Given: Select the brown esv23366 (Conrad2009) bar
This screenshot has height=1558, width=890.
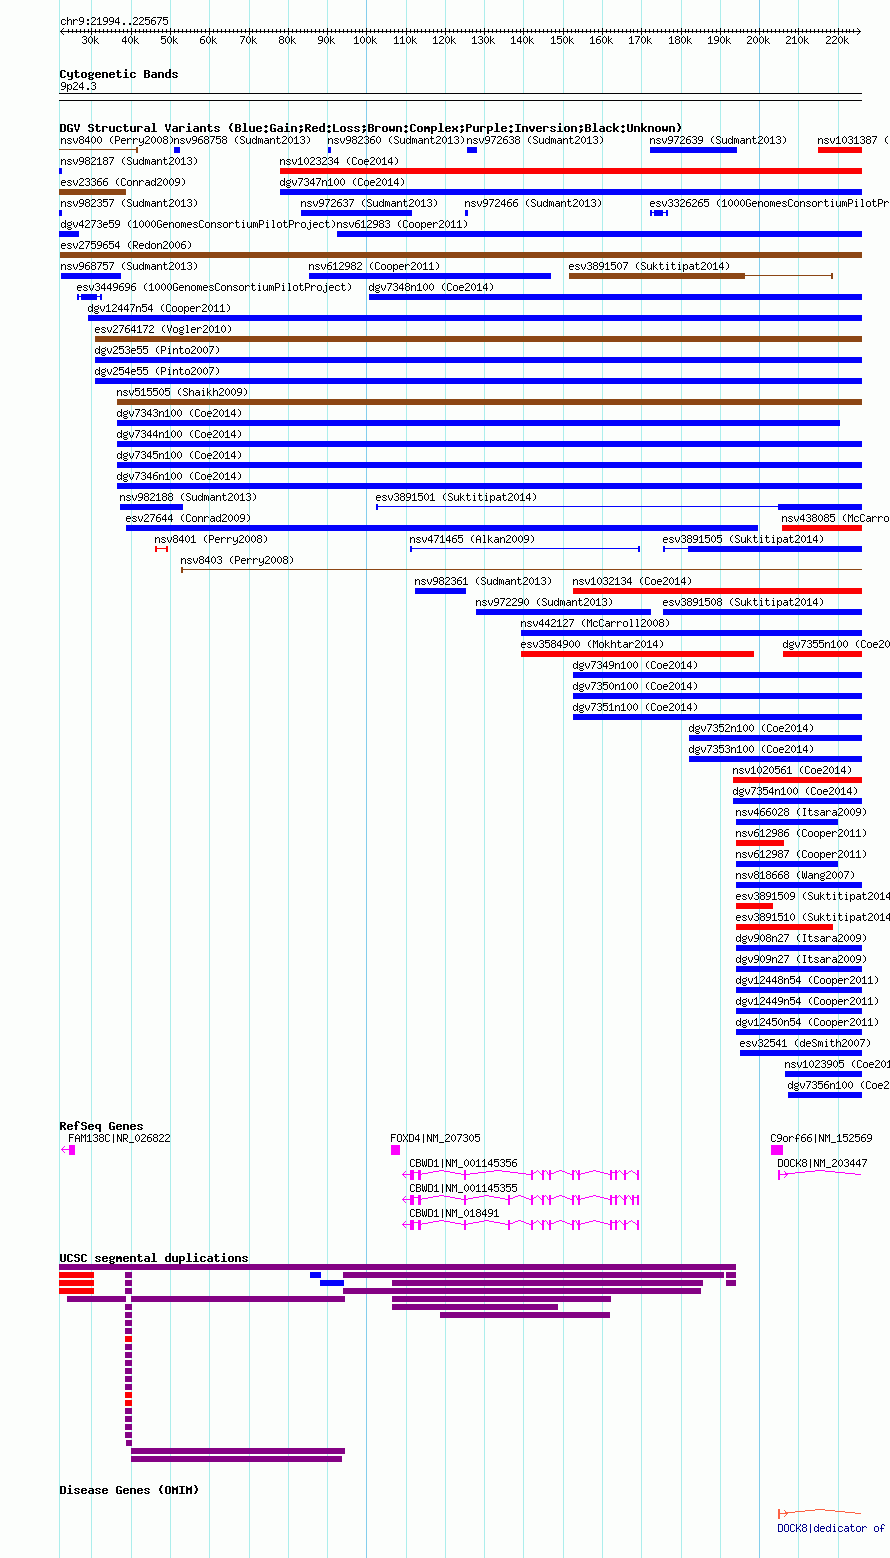Looking at the screenshot, I should click(x=93, y=192).
